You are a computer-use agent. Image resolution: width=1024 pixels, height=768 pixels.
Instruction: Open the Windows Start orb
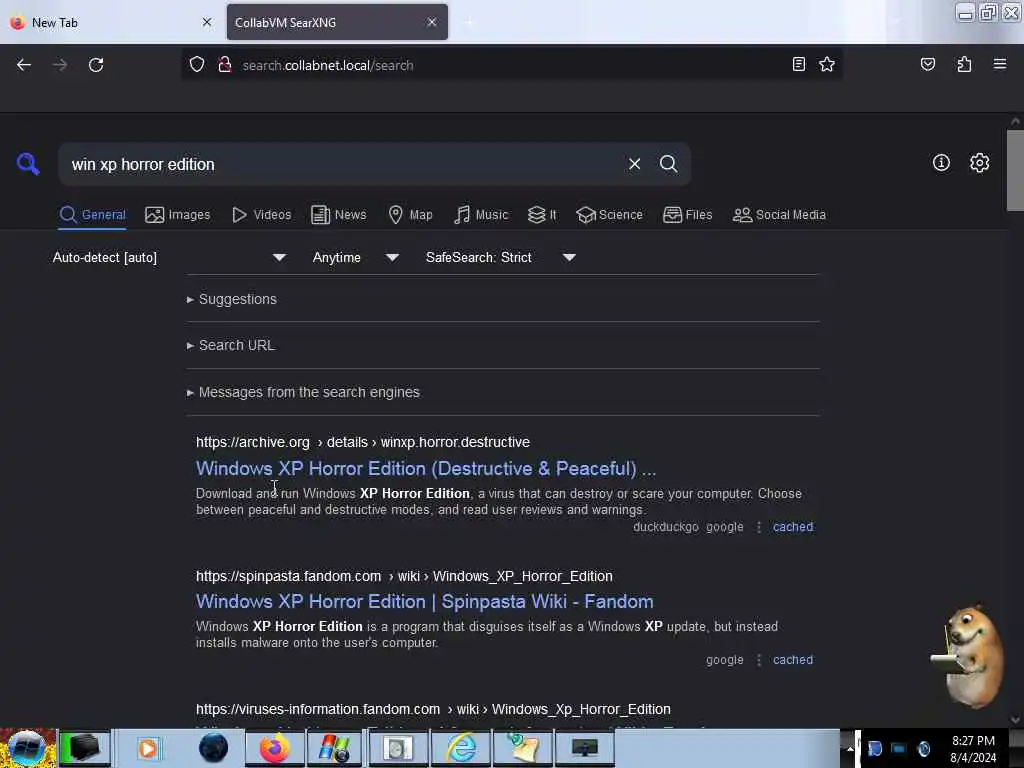pos(27,748)
